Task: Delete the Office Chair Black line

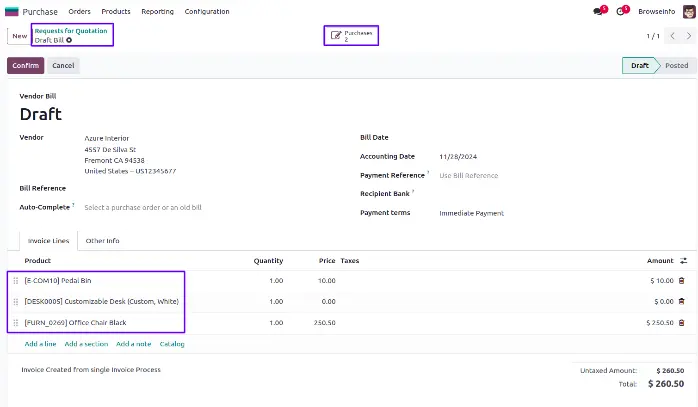Action: point(682,322)
